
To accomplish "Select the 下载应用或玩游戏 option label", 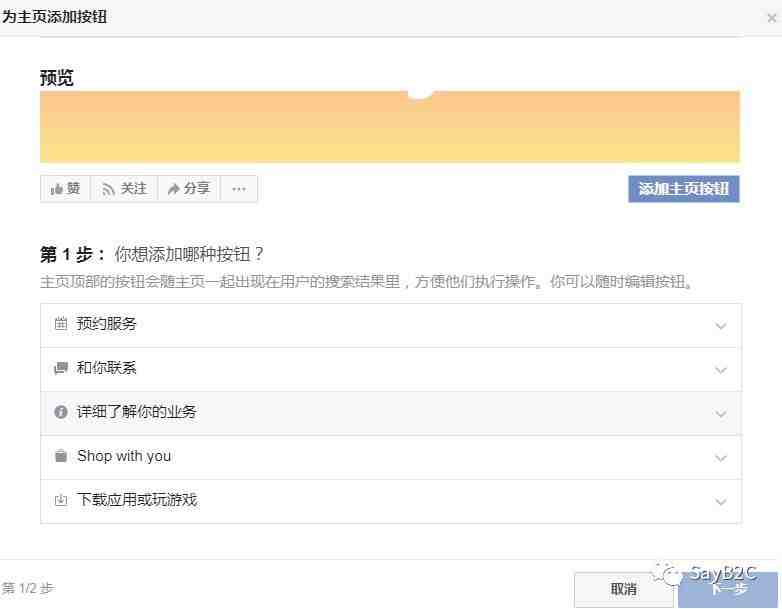I will click(137, 500).
